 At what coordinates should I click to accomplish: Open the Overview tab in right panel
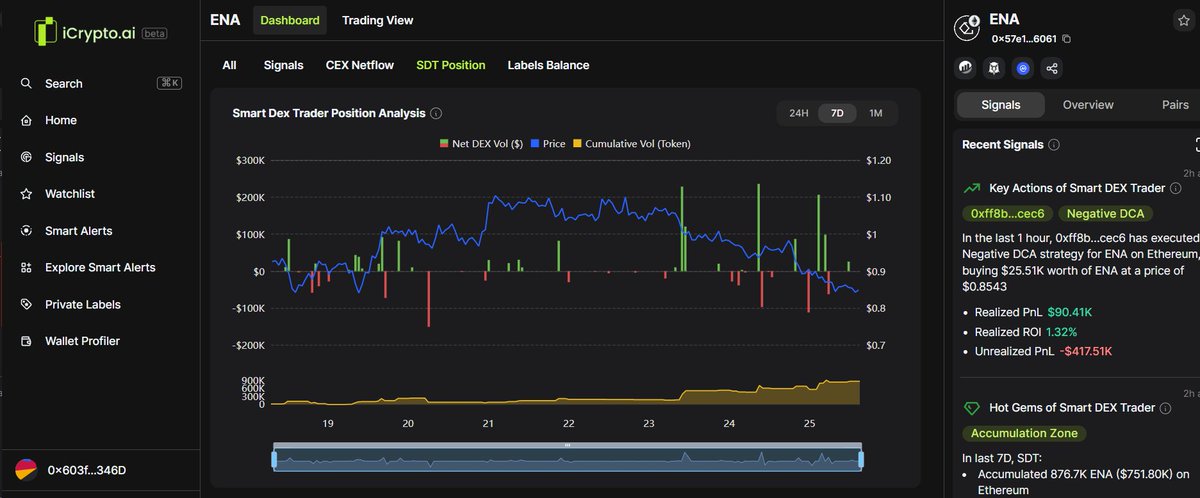coord(1088,105)
